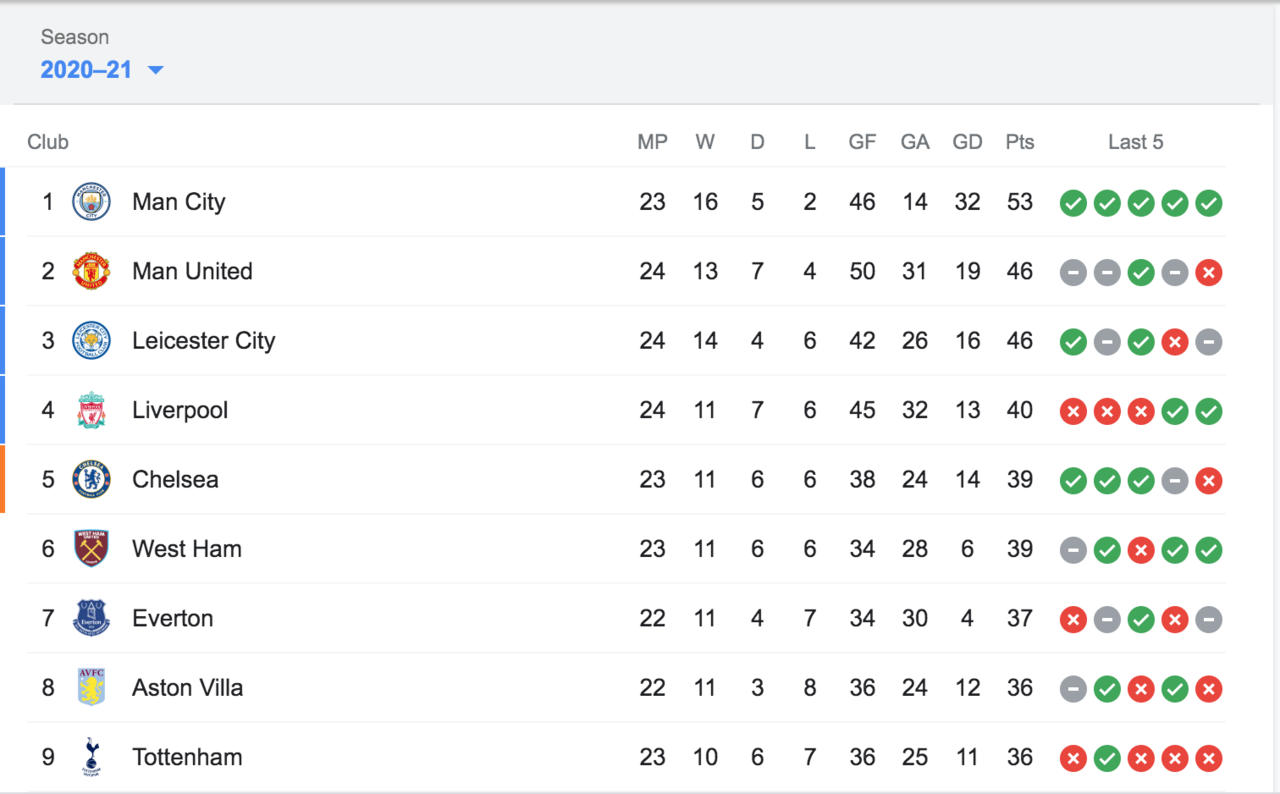Click the West Ham club crest
The height and width of the screenshot is (794, 1280).
[91, 549]
